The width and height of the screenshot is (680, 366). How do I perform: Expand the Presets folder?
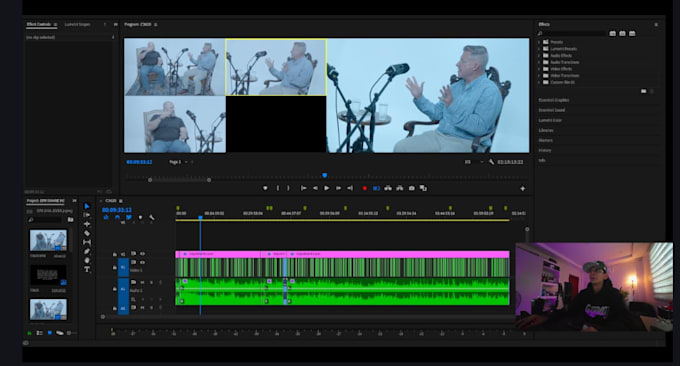tap(540, 42)
